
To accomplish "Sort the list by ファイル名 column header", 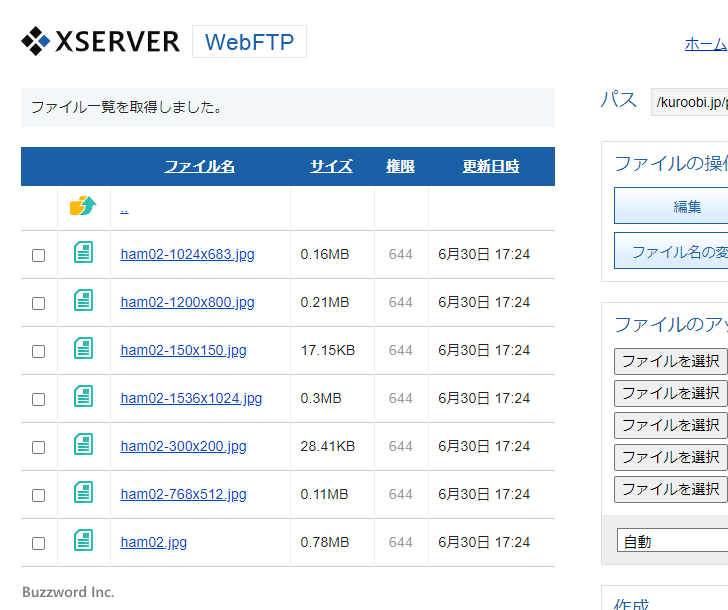I will (x=199, y=166).
